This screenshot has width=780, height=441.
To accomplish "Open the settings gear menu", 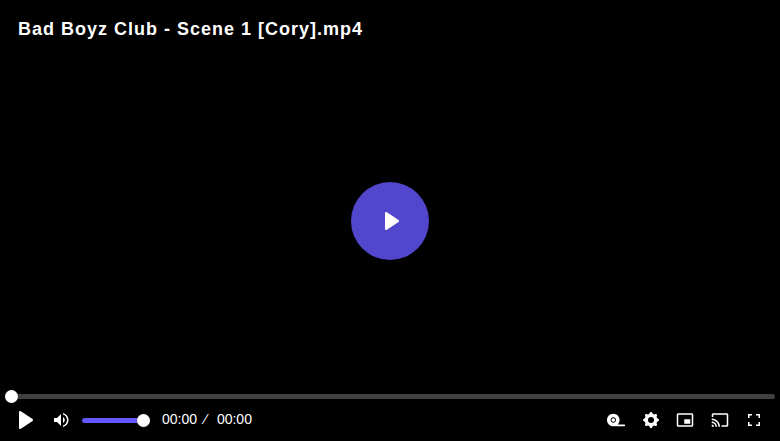I will [651, 420].
